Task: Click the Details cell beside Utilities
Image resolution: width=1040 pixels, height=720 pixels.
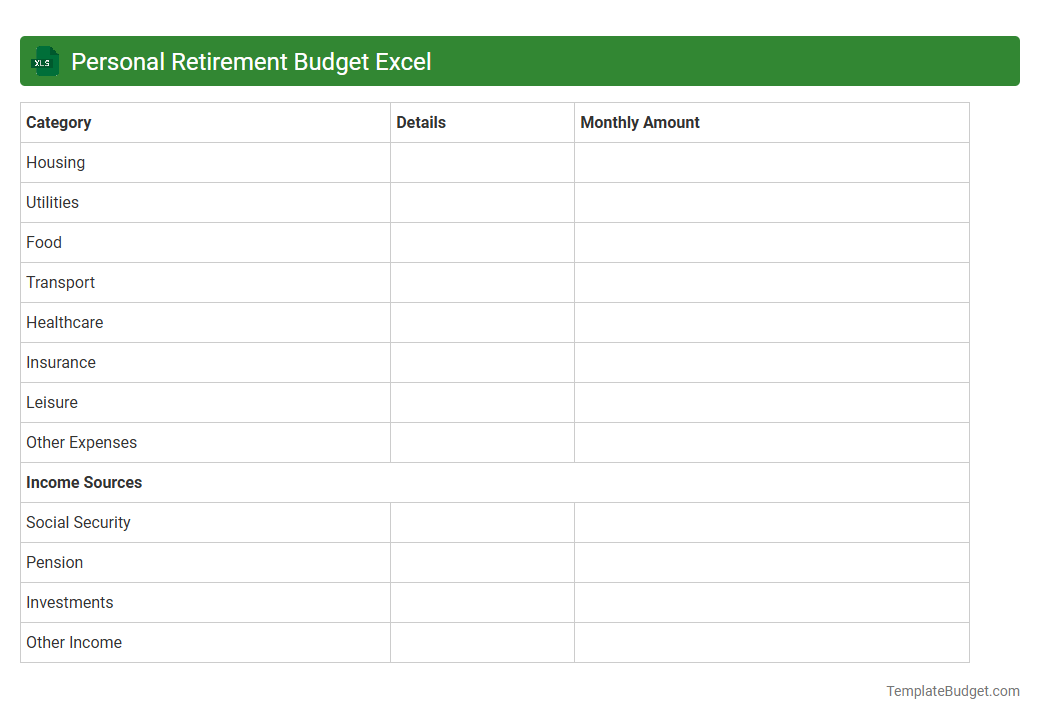Action: coord(482,202)
